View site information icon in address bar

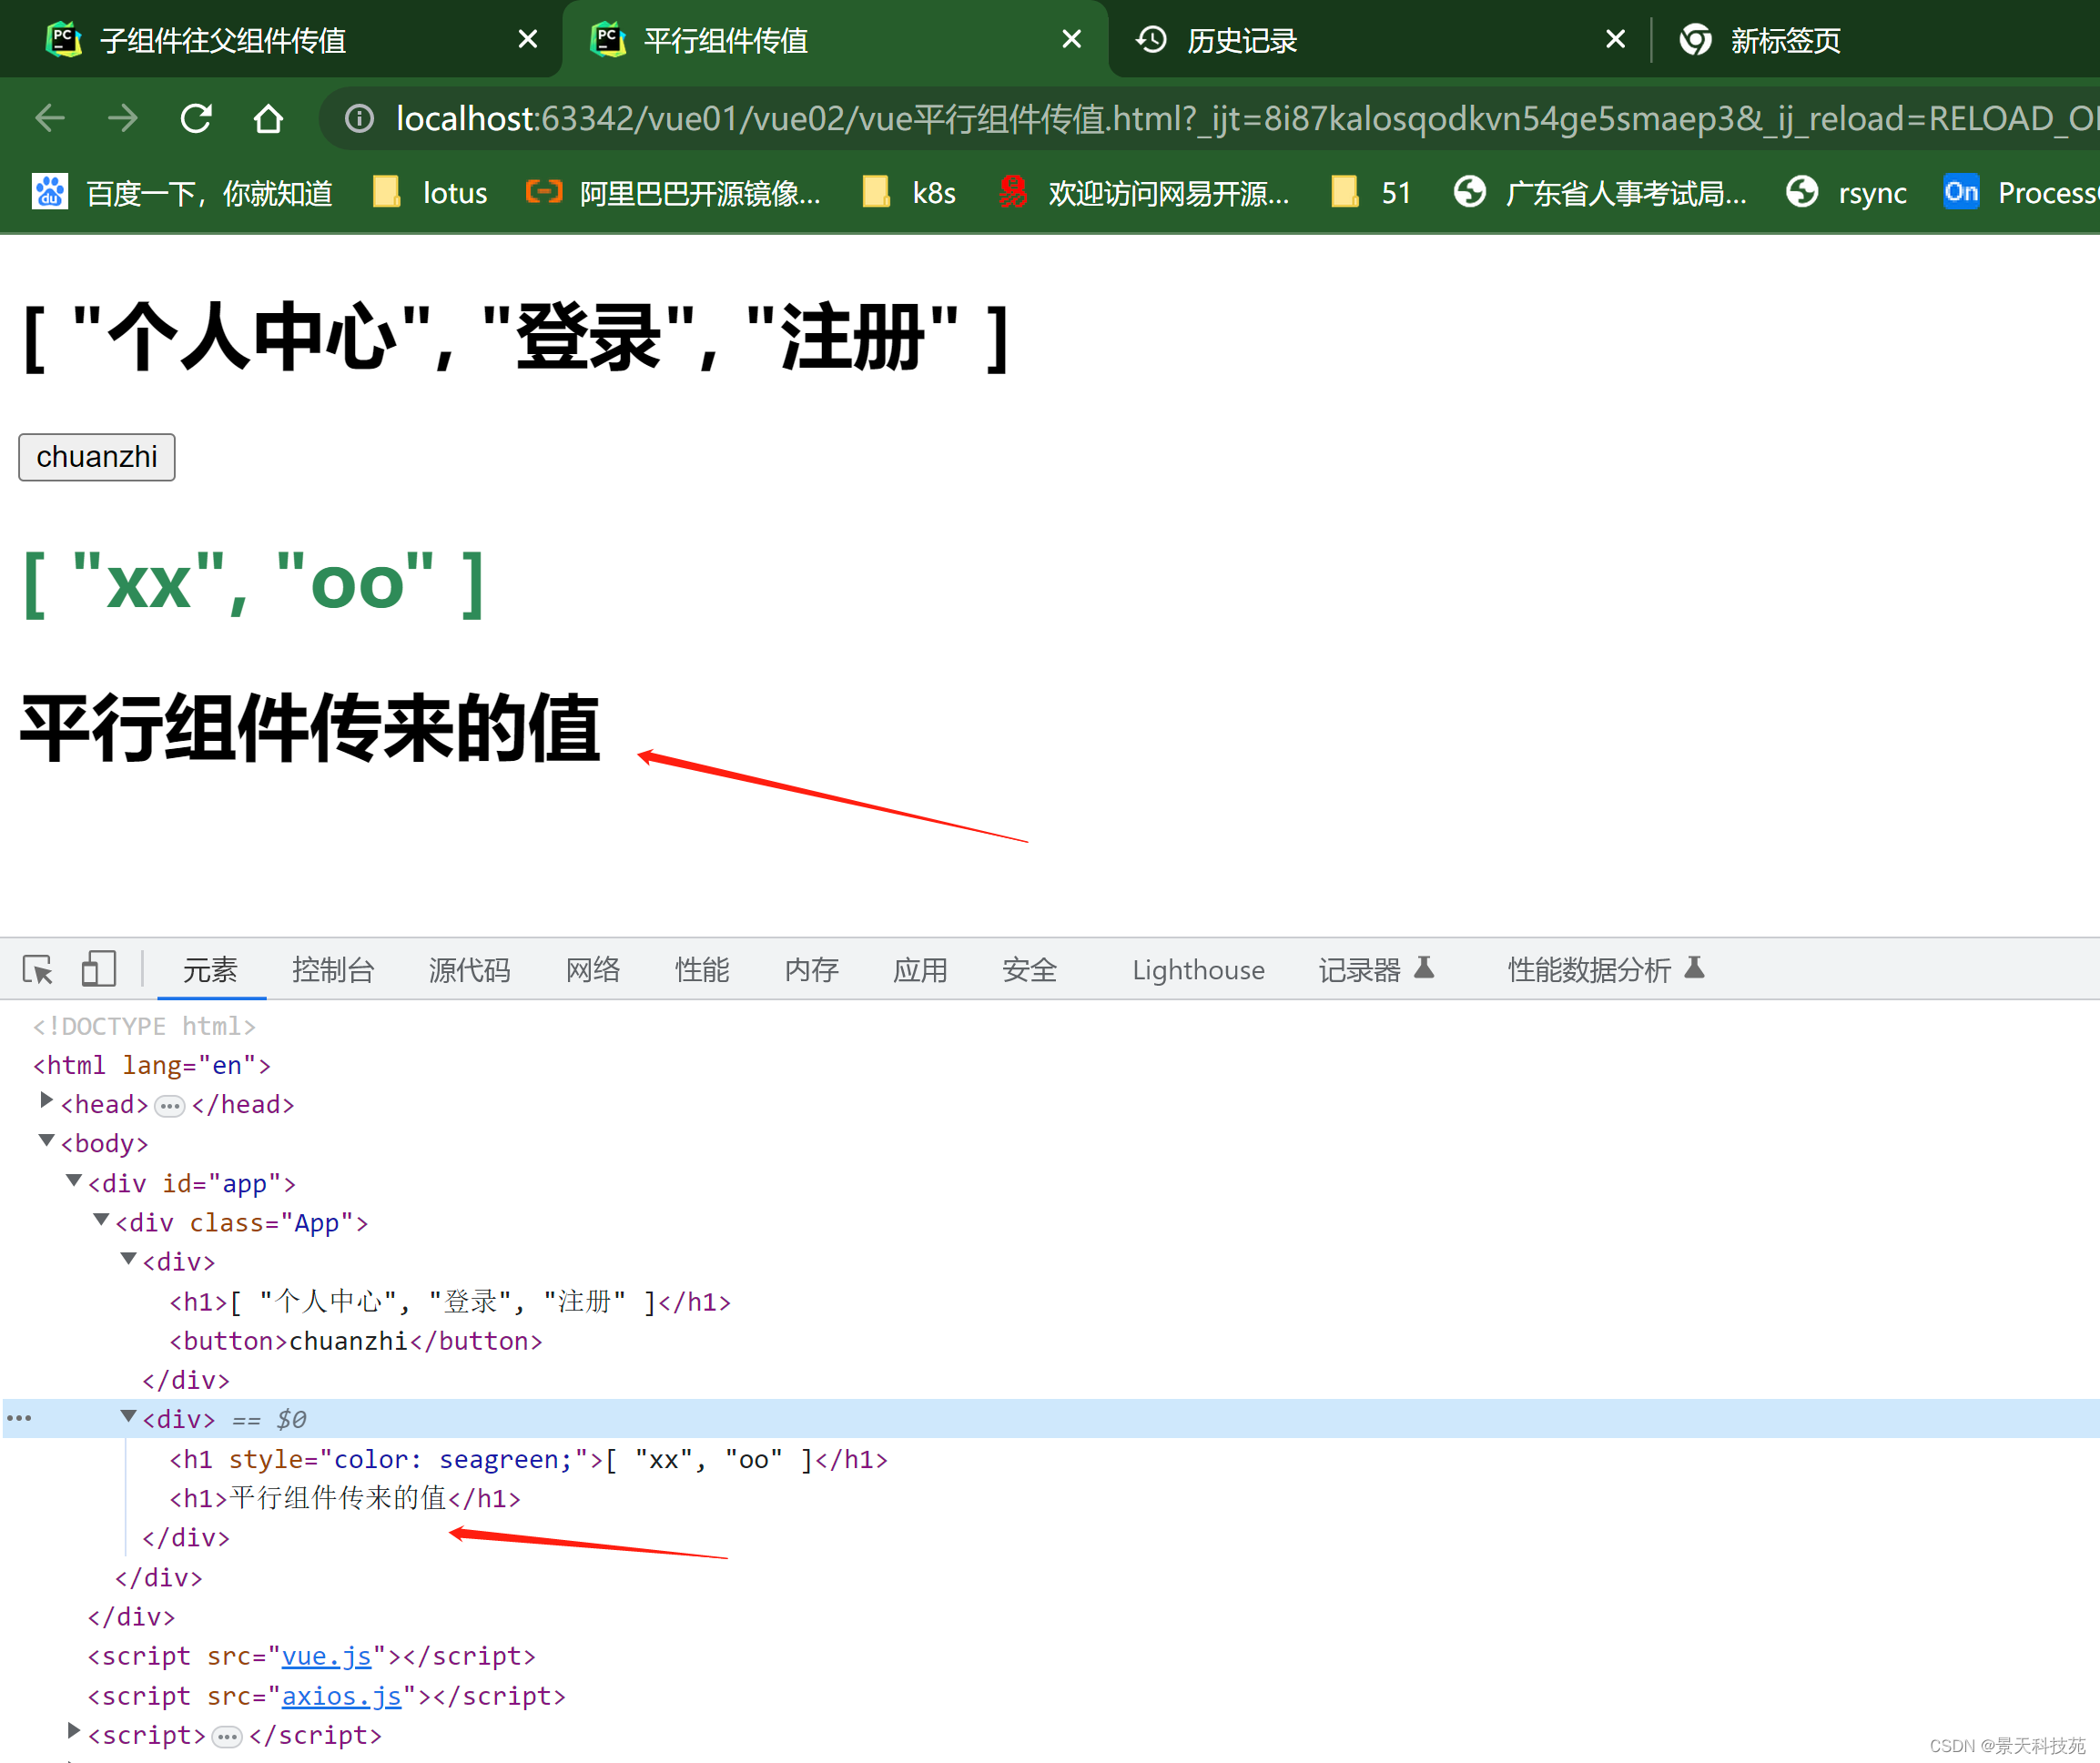pyautogui.click(x=359, y=119)
